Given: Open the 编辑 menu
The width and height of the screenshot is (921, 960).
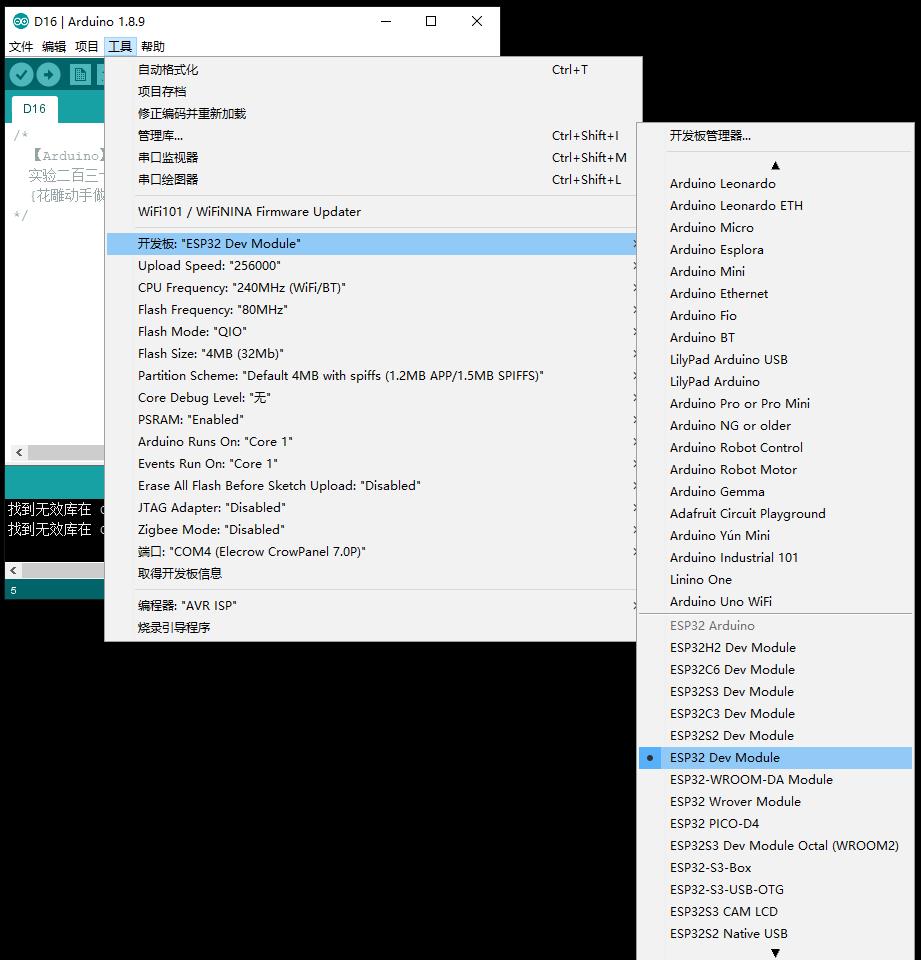Looking at the screenshot, I should [x=54, y=47].
